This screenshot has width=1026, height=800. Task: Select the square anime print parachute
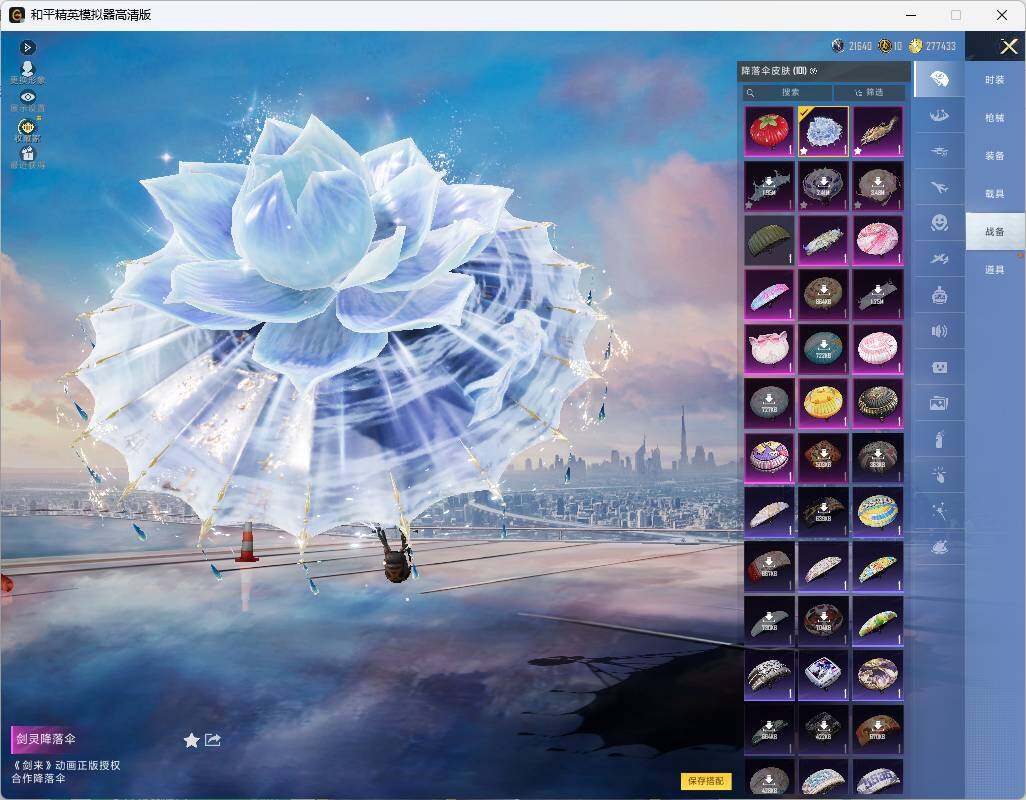click(823, 674)
